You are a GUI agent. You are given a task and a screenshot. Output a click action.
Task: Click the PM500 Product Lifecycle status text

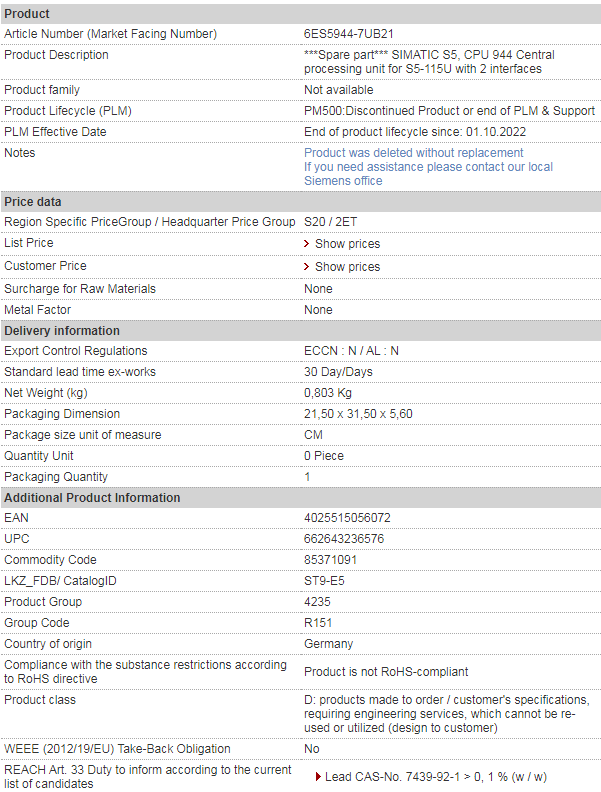point(449,111)
